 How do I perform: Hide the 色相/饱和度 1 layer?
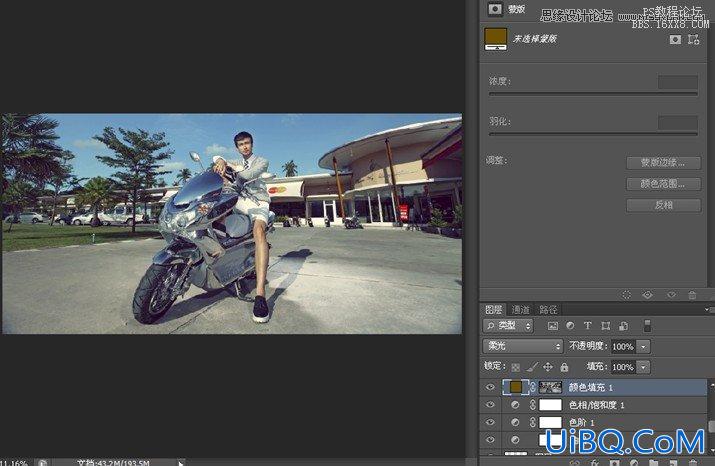pyautogui.click(x=490, y=405)
